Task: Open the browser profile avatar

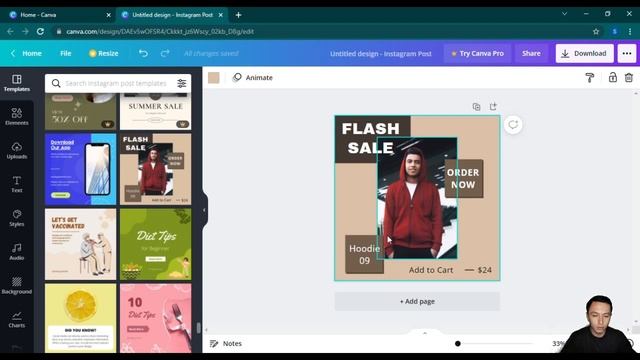Action: click(x=615, y=31)
